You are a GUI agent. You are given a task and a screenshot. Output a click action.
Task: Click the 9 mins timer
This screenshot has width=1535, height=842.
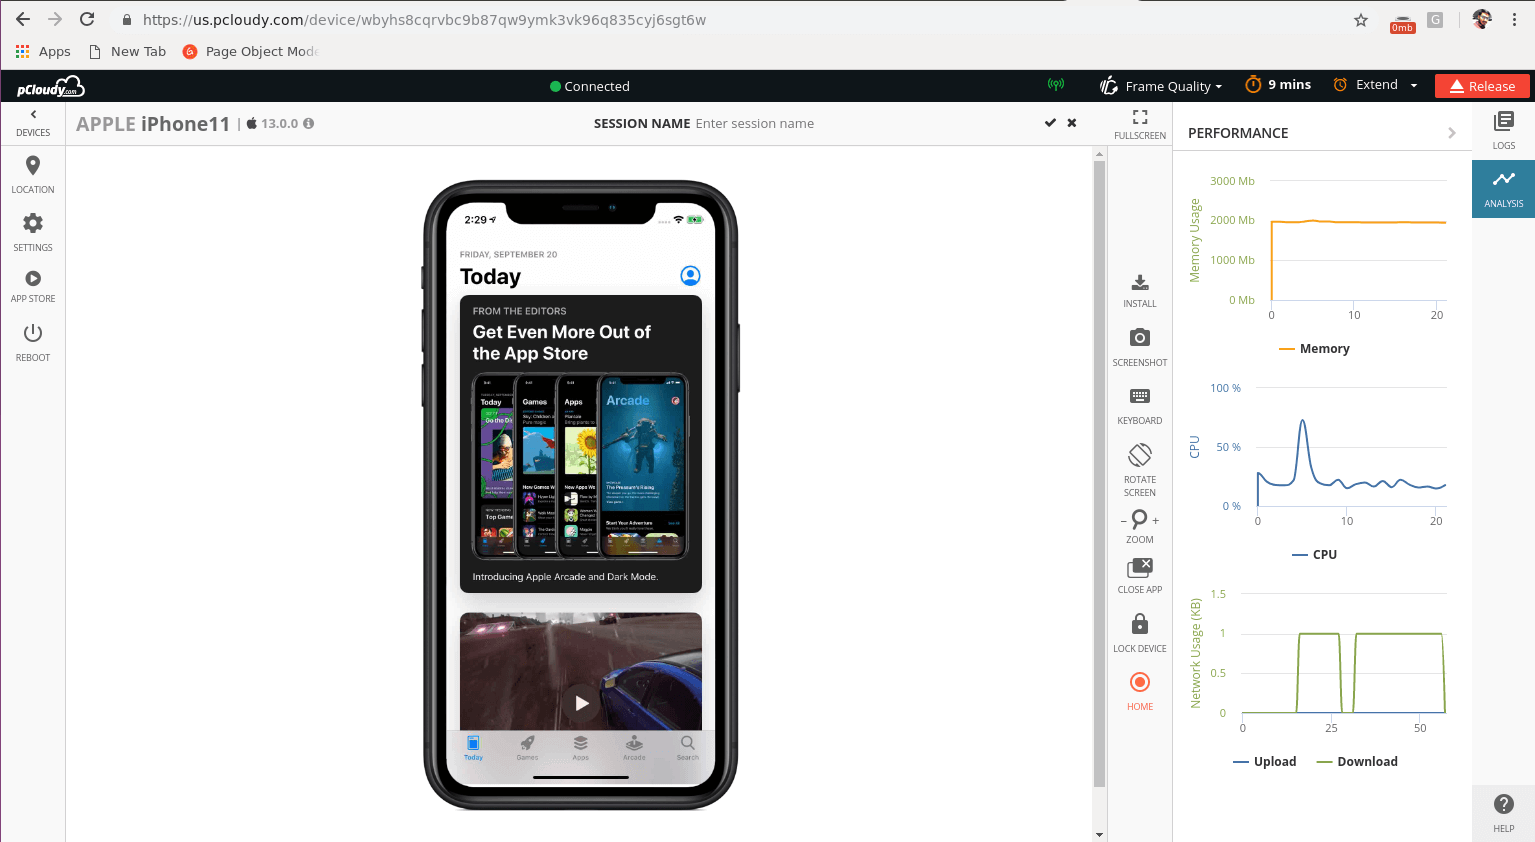point(1278,85)
